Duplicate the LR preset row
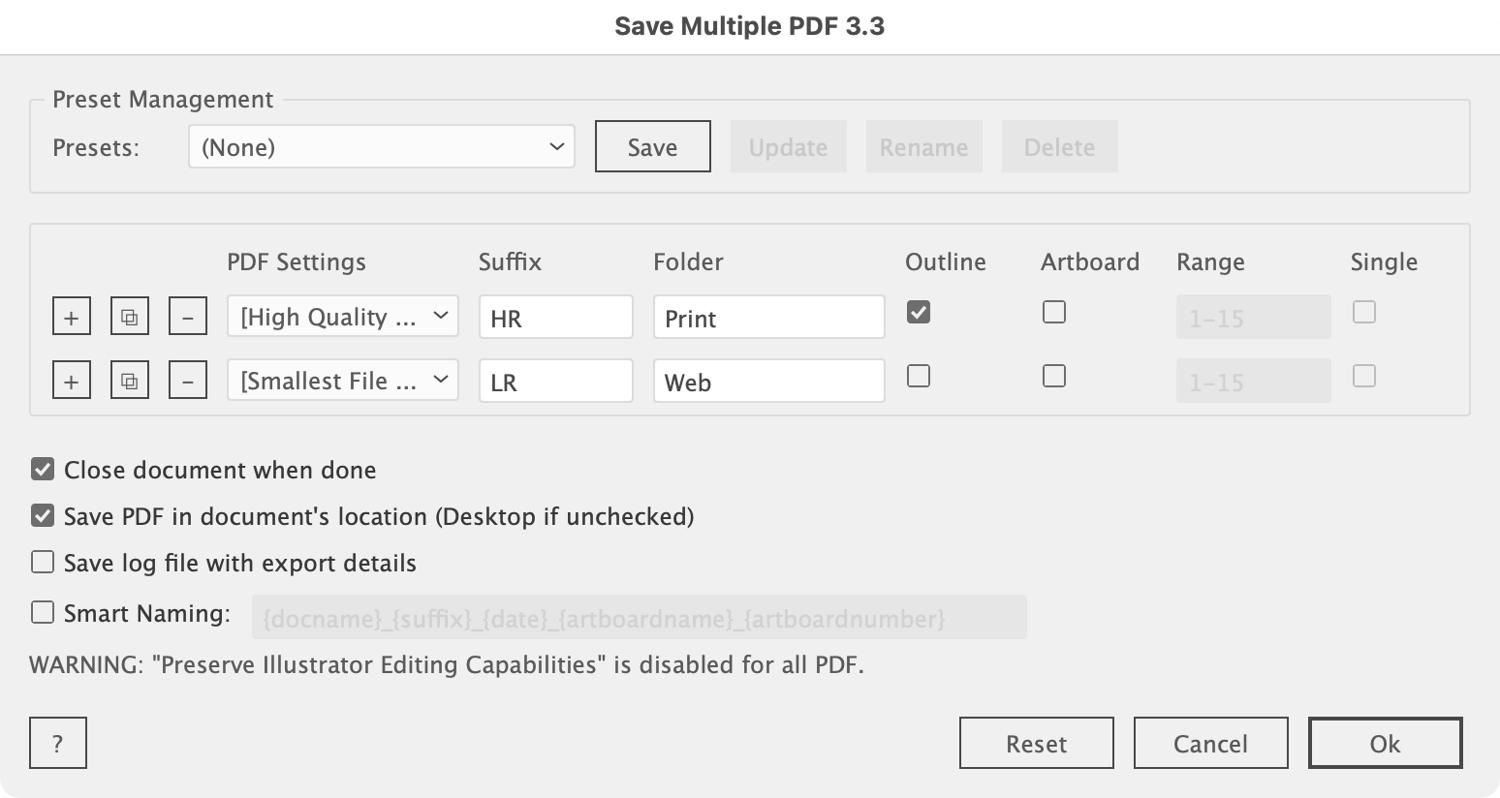 (x=129, y=381)
